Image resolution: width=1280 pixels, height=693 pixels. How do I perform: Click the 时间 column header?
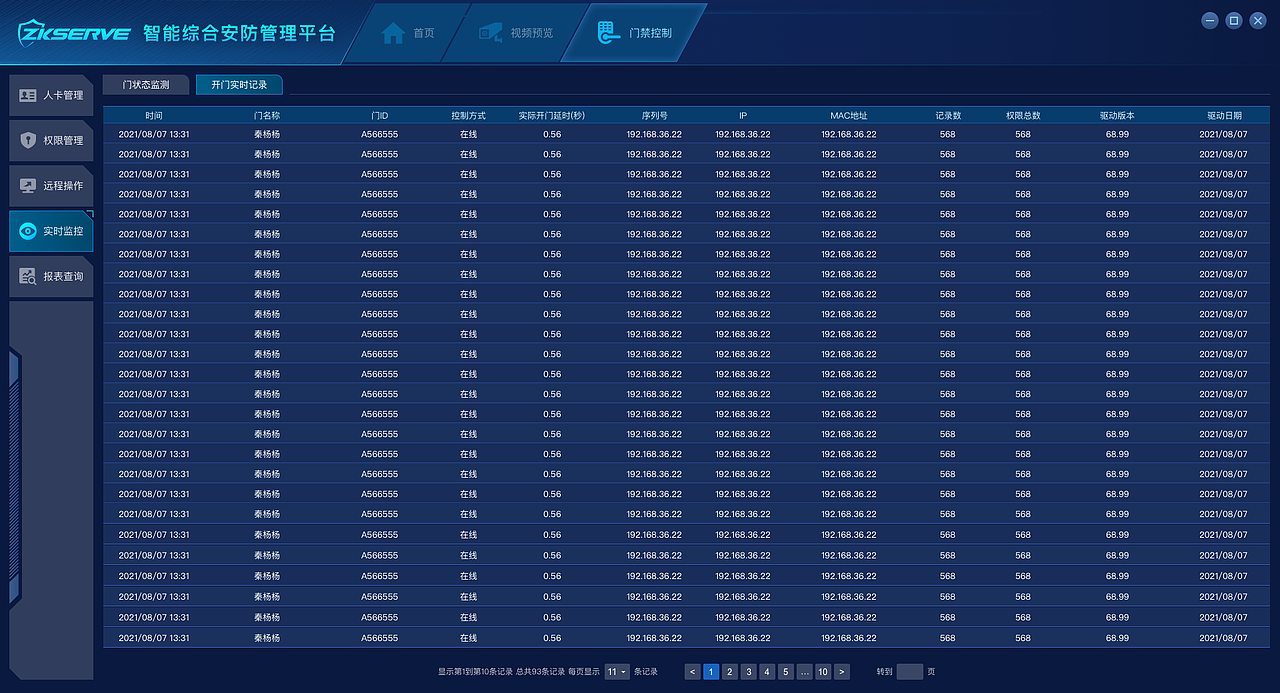[153, 115]
